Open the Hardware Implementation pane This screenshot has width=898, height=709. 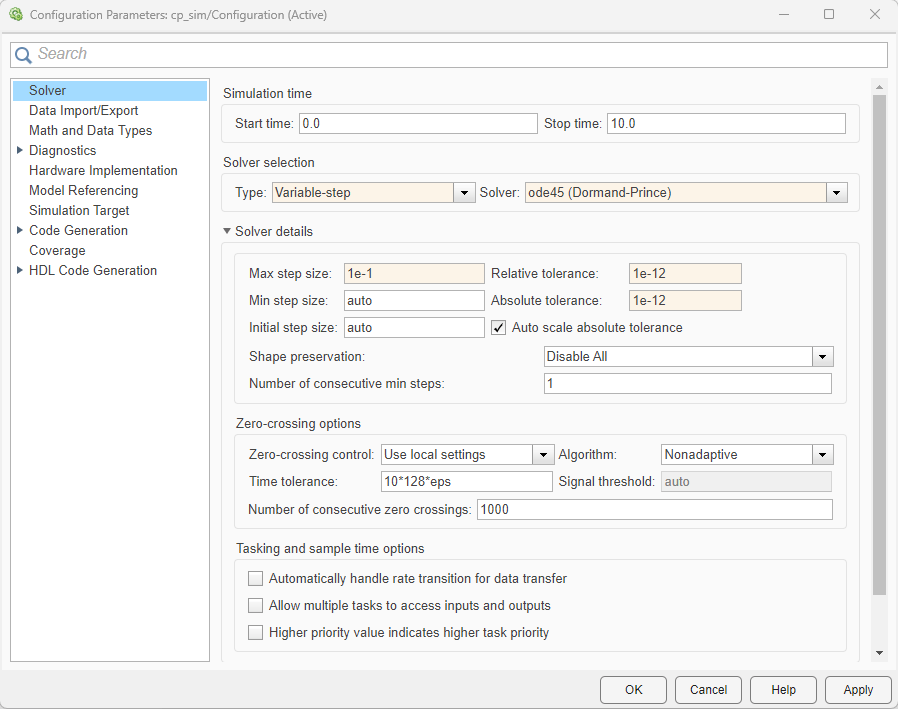(x=103, y=170)
